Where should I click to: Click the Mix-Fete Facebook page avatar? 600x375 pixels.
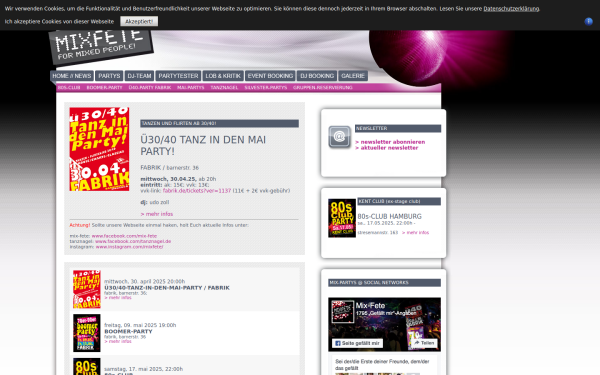click(342, 311)
